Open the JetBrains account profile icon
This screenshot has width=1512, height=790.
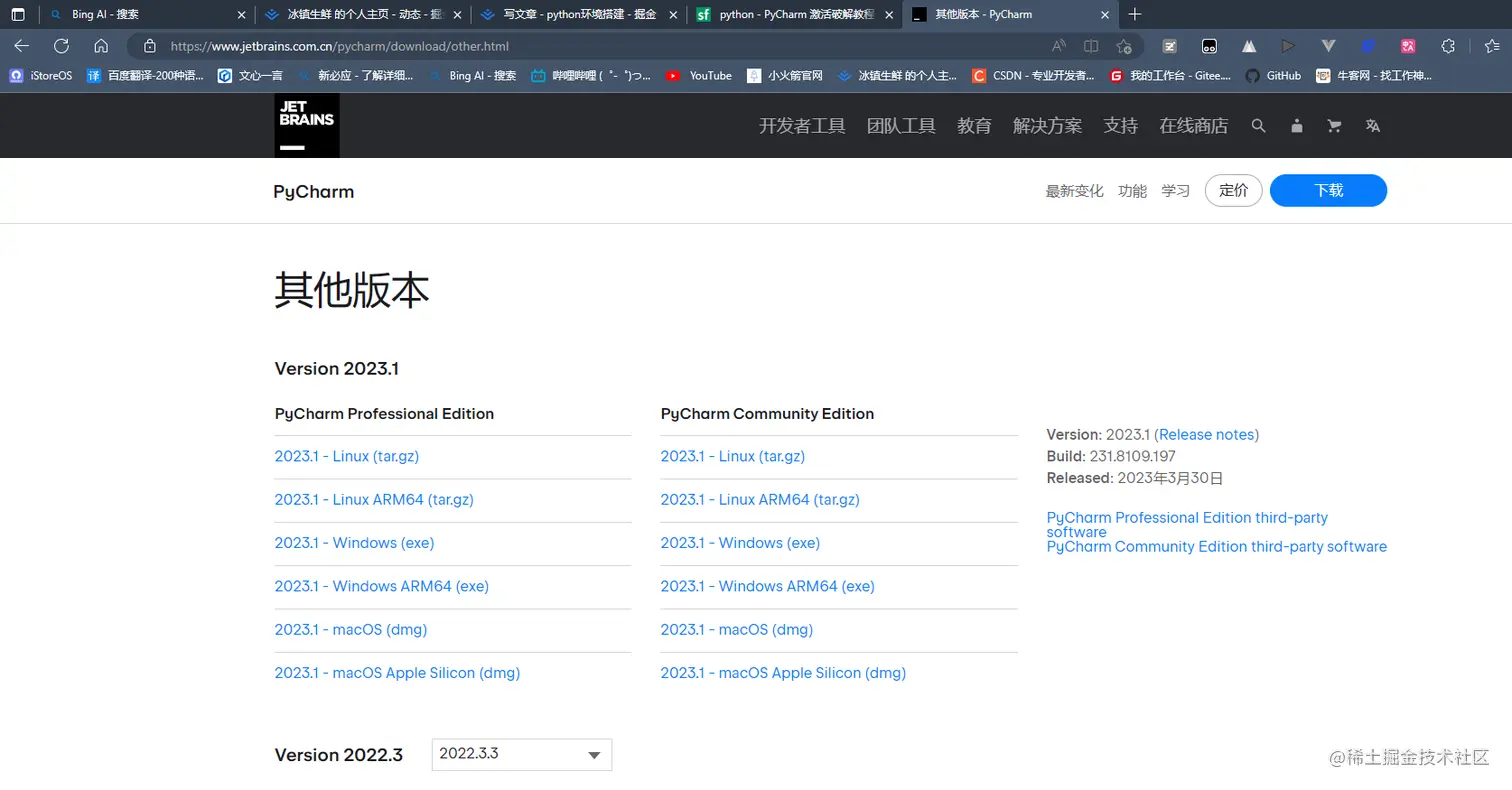coord(1297,126)
